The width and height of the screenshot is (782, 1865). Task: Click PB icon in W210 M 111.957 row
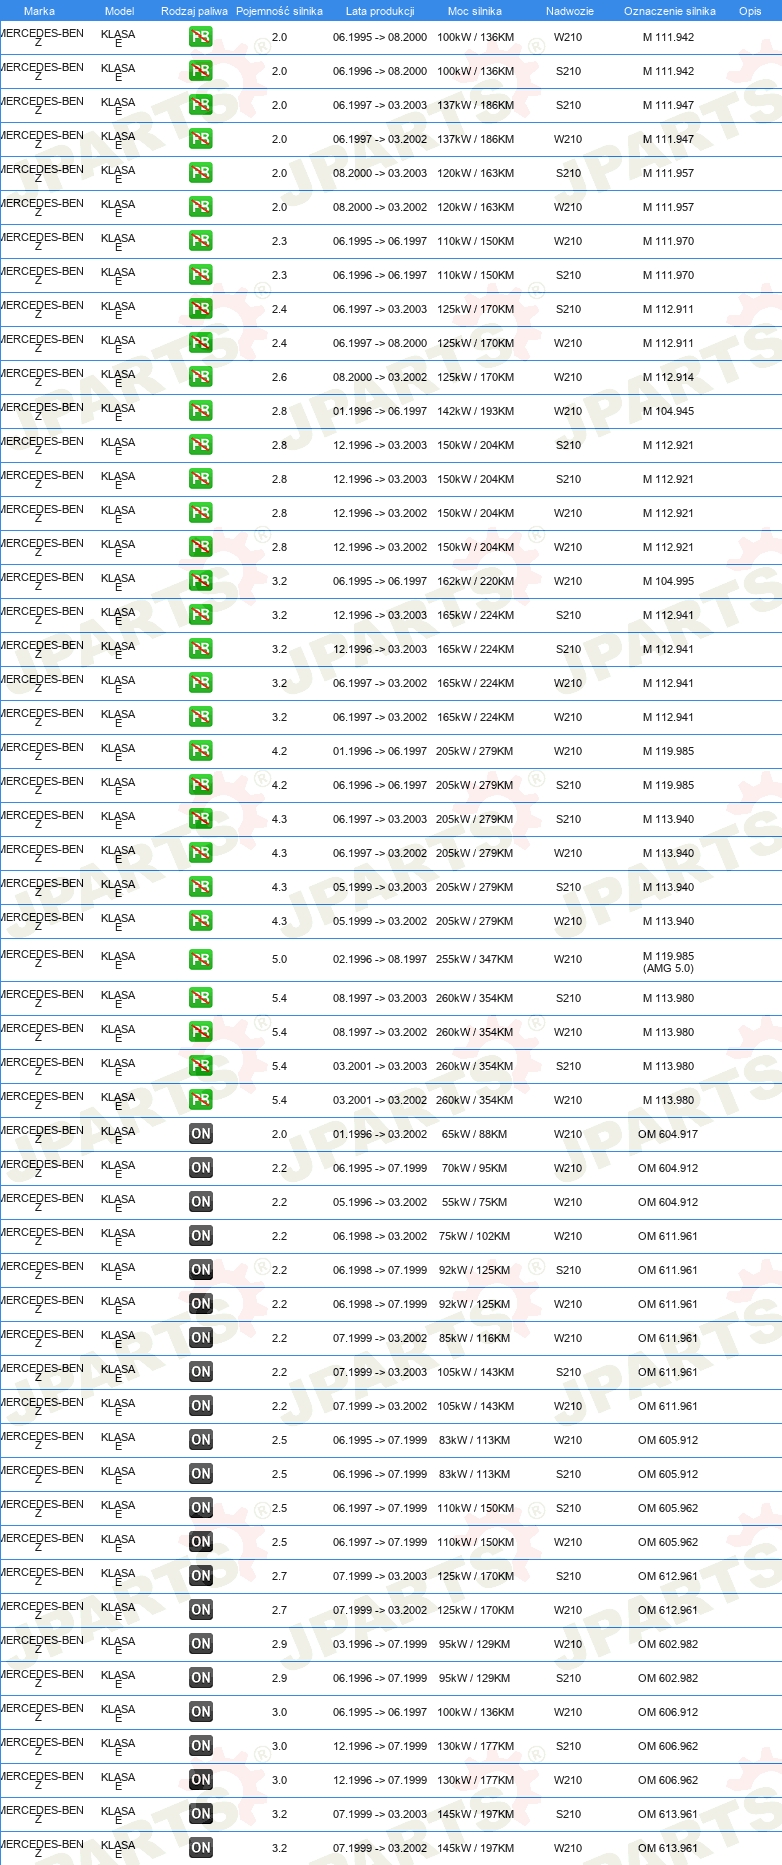point(201,207)
